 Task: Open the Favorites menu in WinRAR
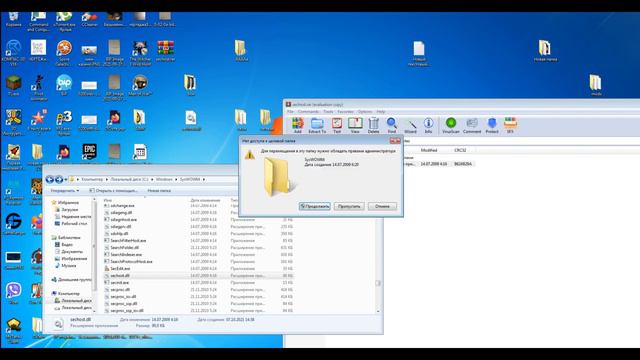pos(345,111)
